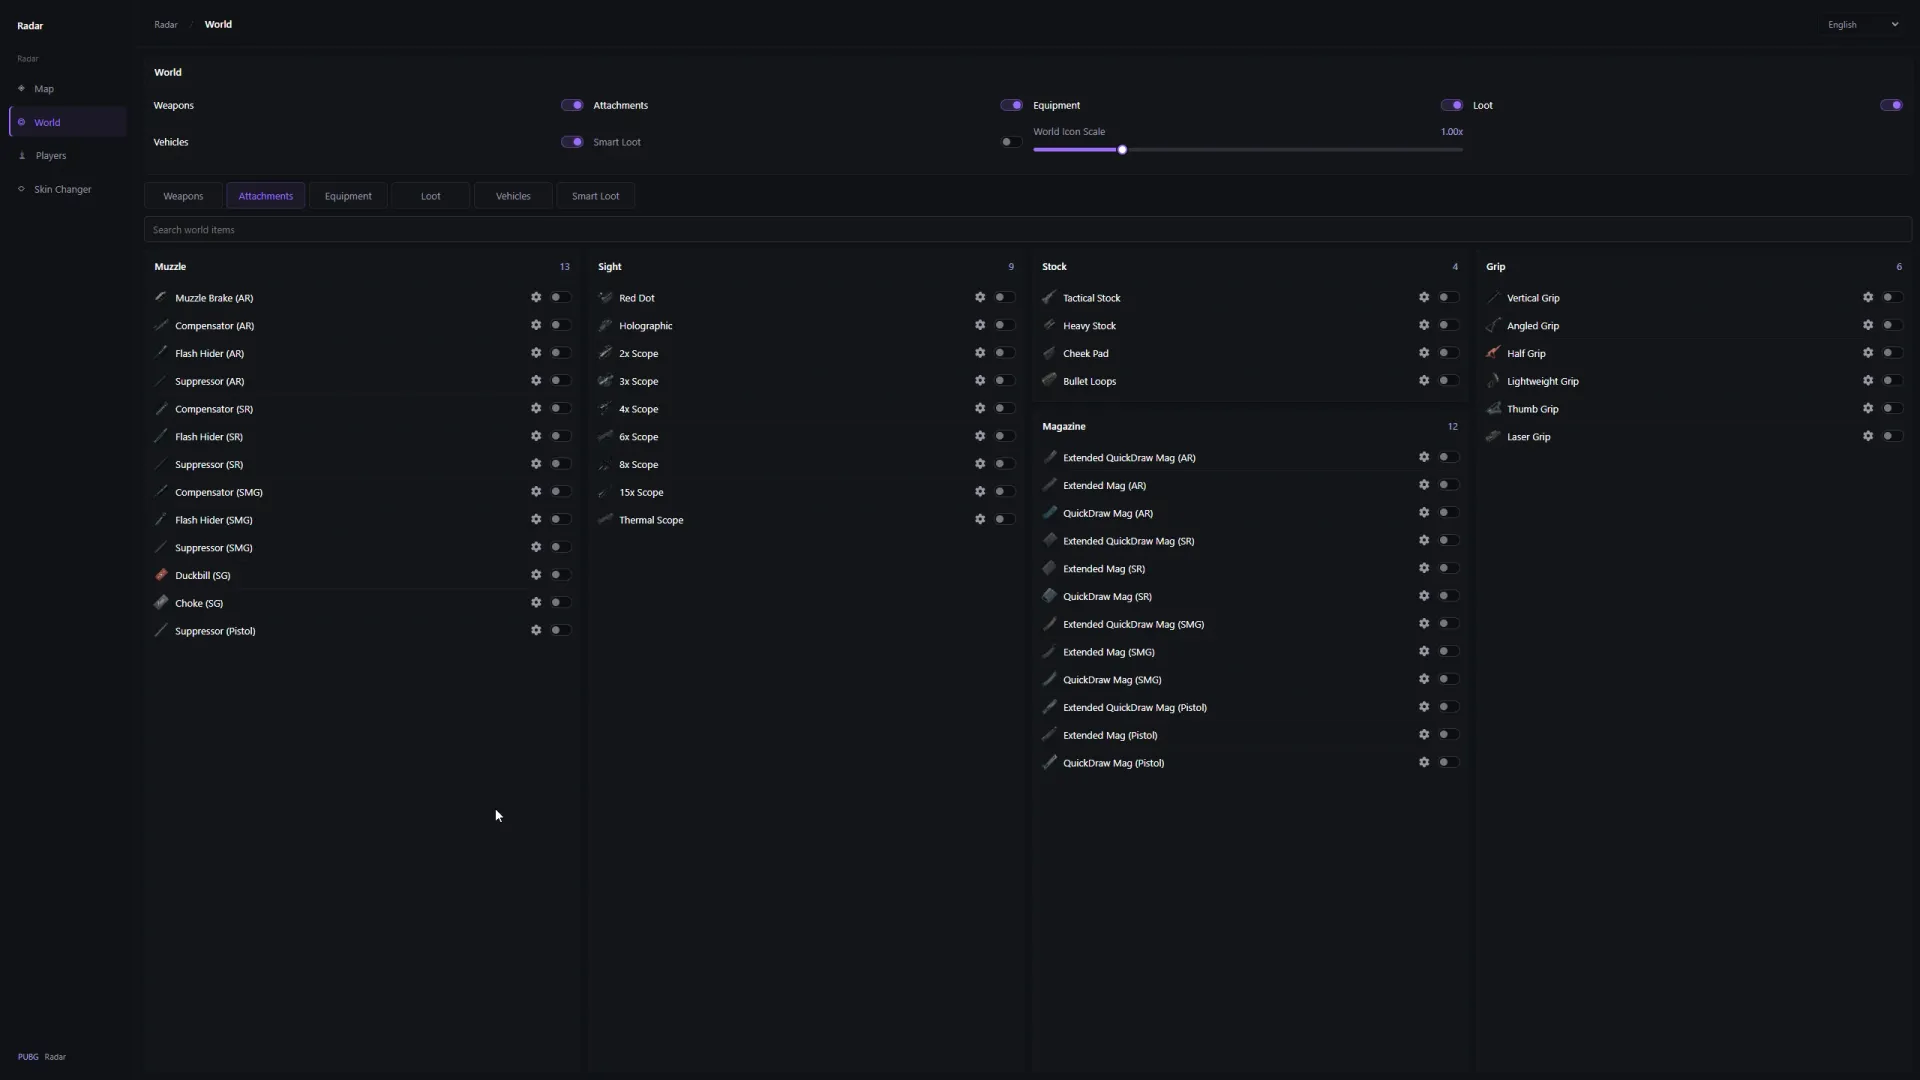This screenshot has height=1080, width=1920.
Task: Switch to the Smart Loot tab
Action: point(595,196)
